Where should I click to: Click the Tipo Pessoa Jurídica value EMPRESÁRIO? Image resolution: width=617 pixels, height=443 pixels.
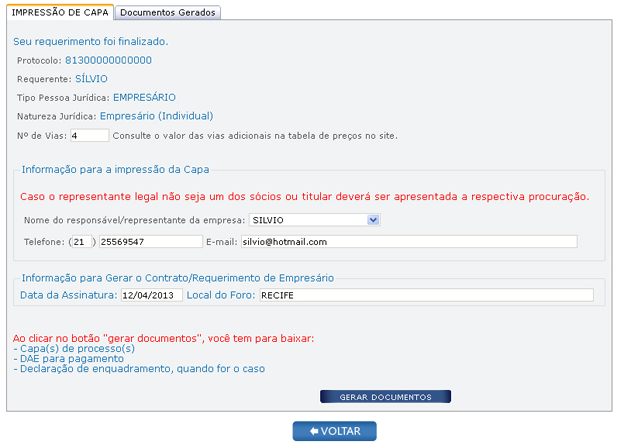point(144,97)
